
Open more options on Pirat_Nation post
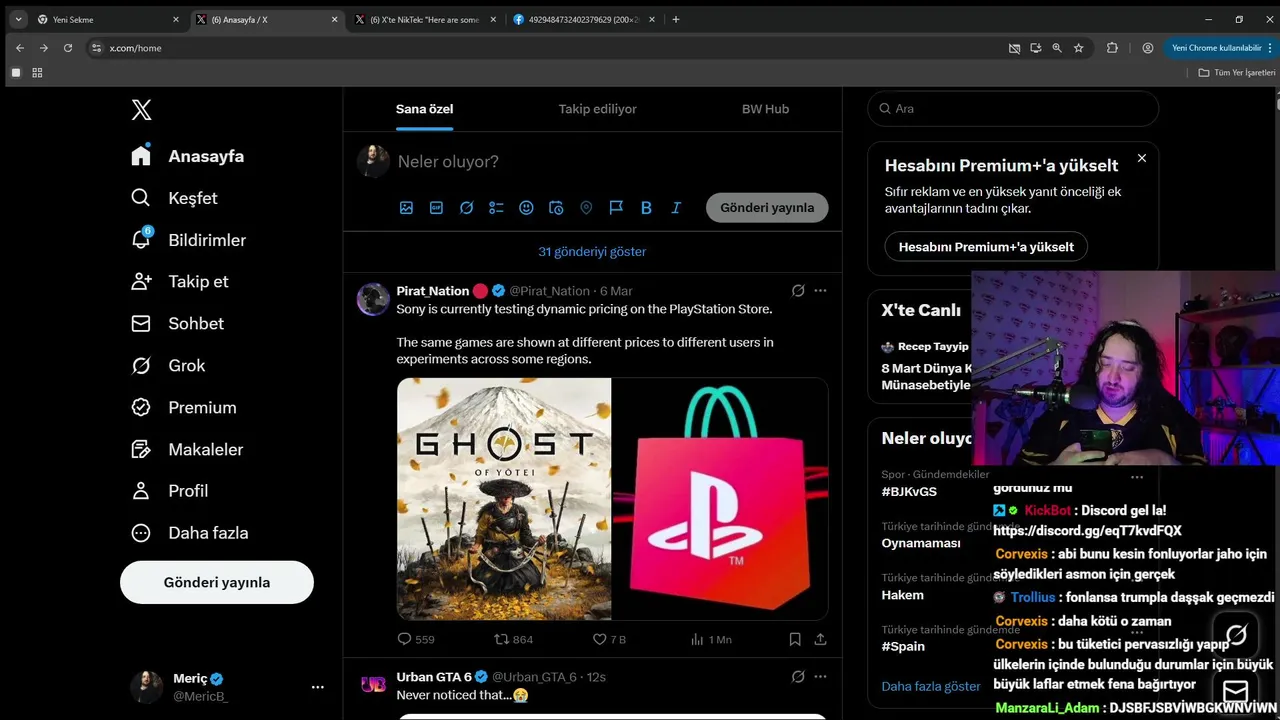coord(820,291)
